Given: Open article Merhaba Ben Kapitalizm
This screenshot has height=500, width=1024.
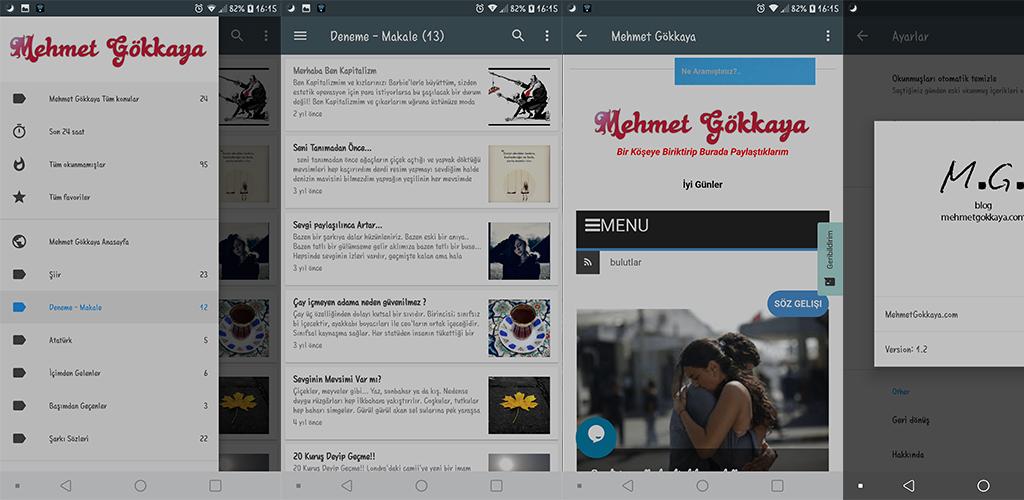Looking at the screenshot, I should [422, 94].
